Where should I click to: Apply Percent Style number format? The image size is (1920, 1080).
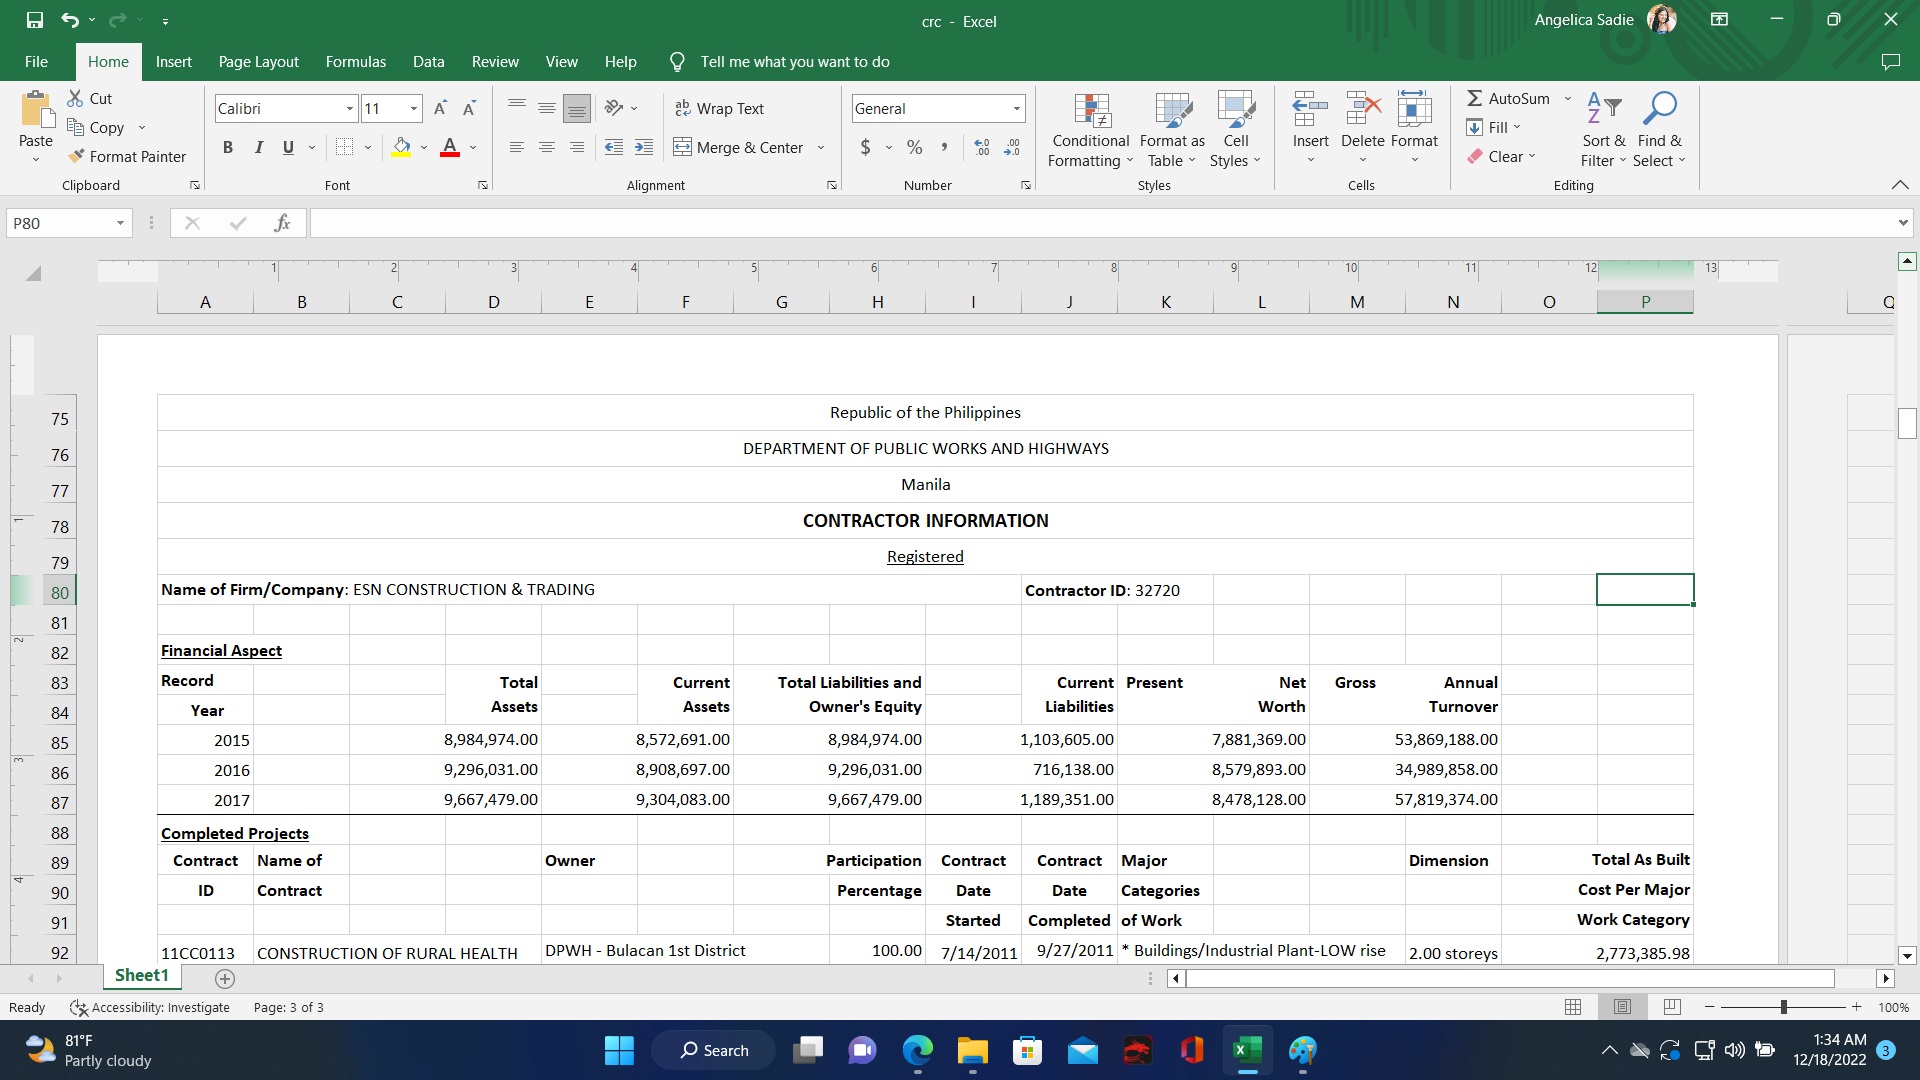tap(914, 147)
